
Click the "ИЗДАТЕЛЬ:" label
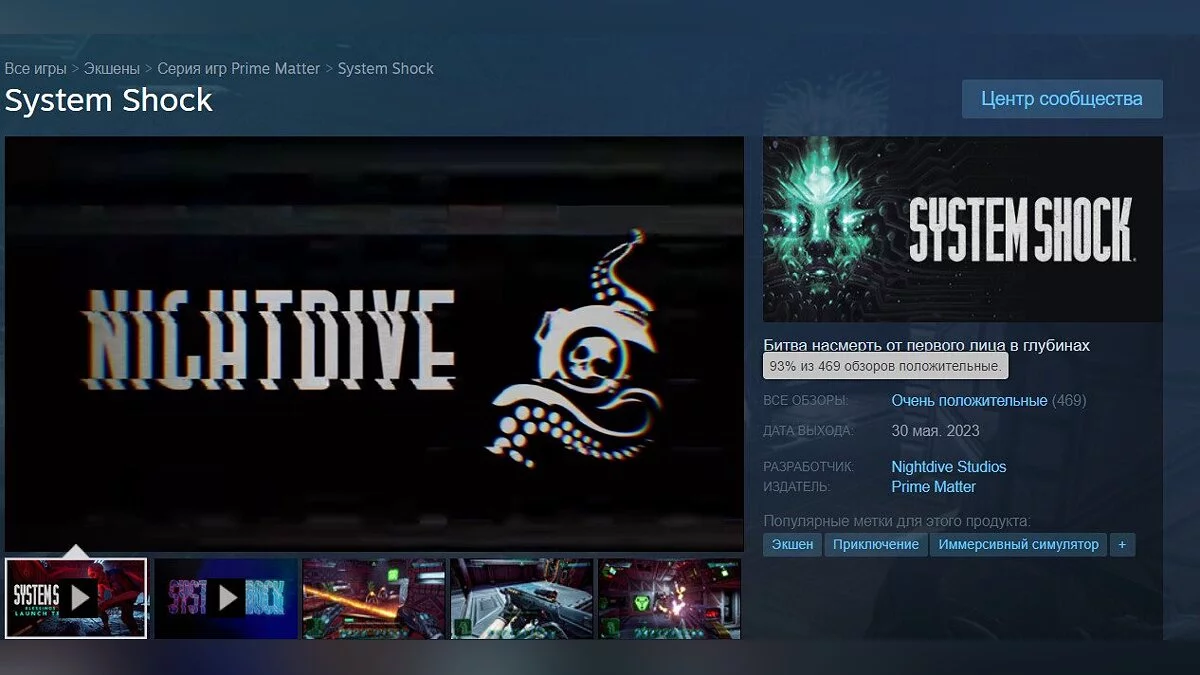tap(796, 487)
